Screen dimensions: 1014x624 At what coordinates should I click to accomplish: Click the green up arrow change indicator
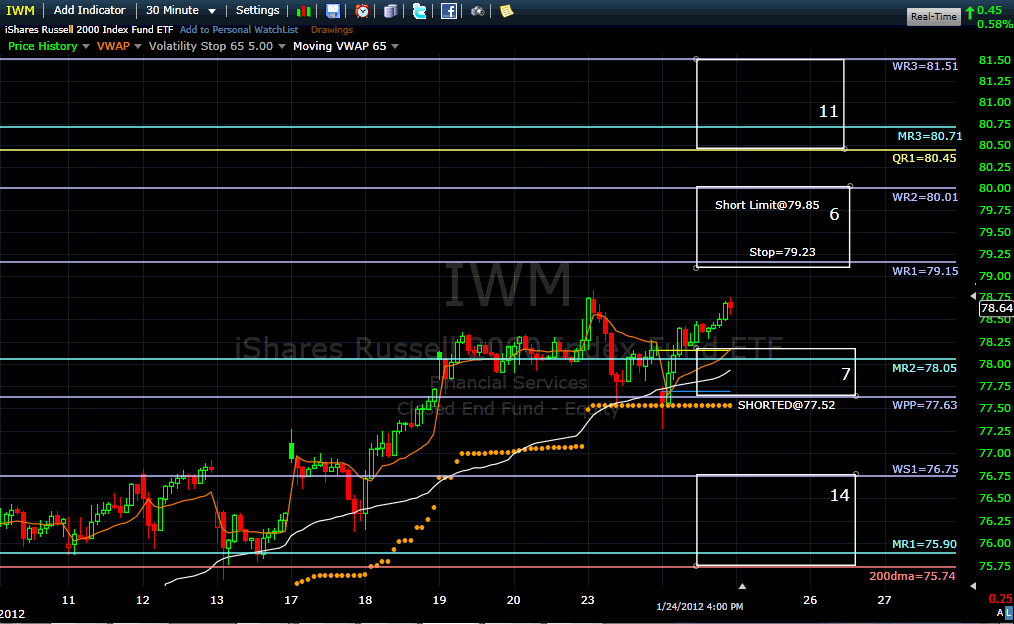pyautogui.click(x=969, y=12)
